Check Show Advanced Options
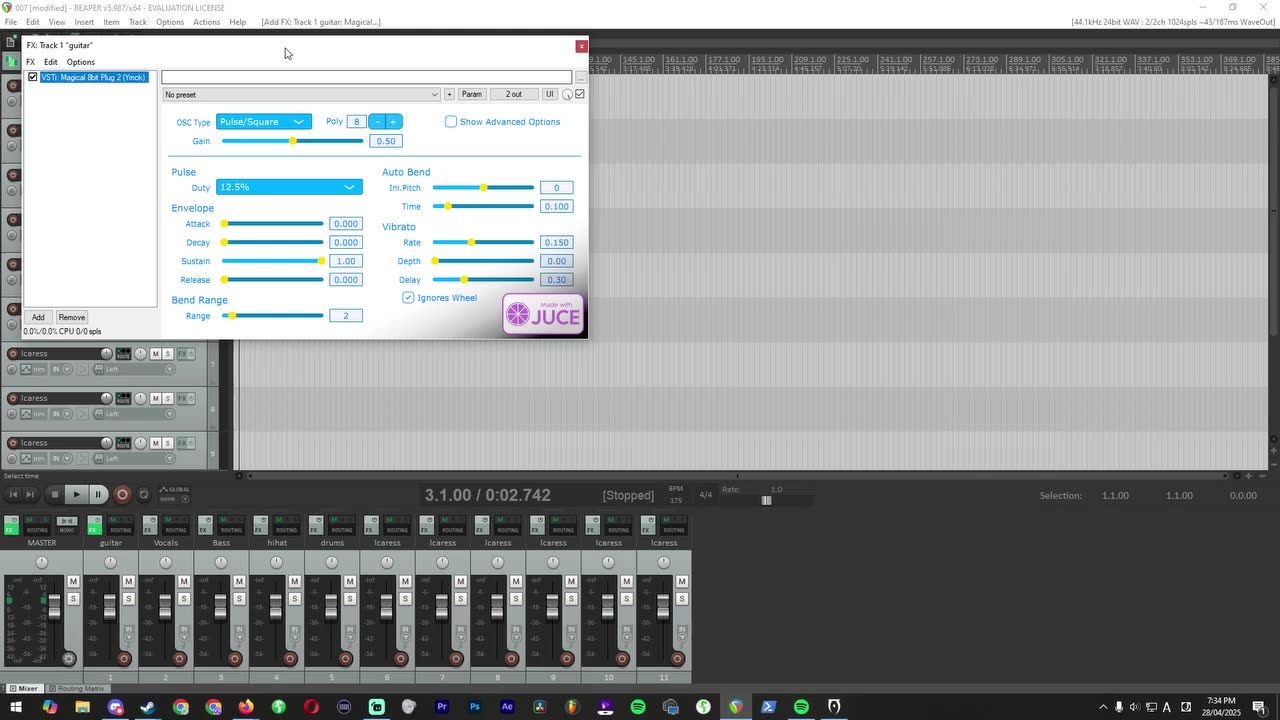Viewport: 1280px width, 720px height. click(x=451, y=122)
